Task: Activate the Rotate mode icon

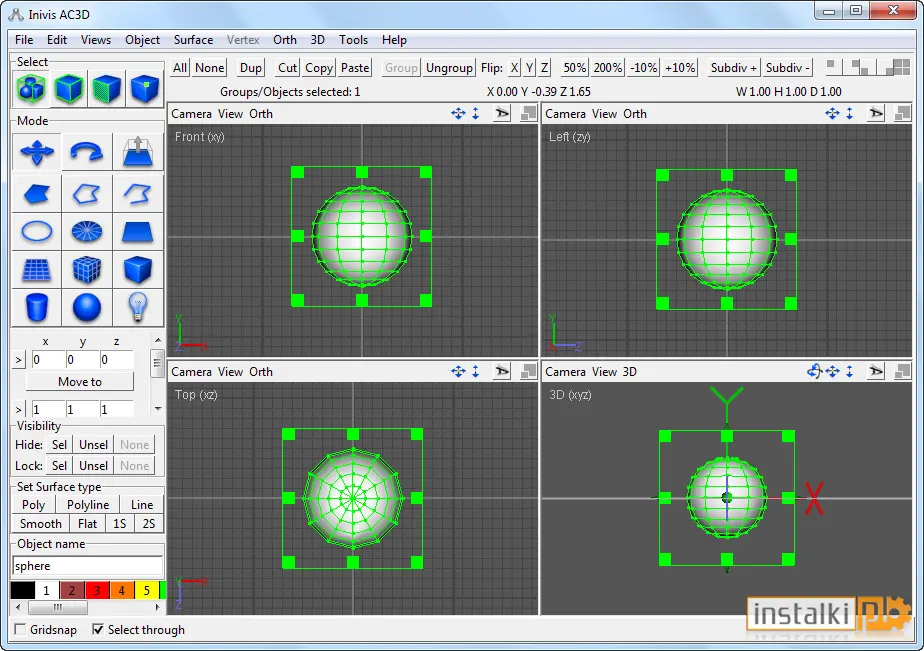Action: [x=87, y=152]
